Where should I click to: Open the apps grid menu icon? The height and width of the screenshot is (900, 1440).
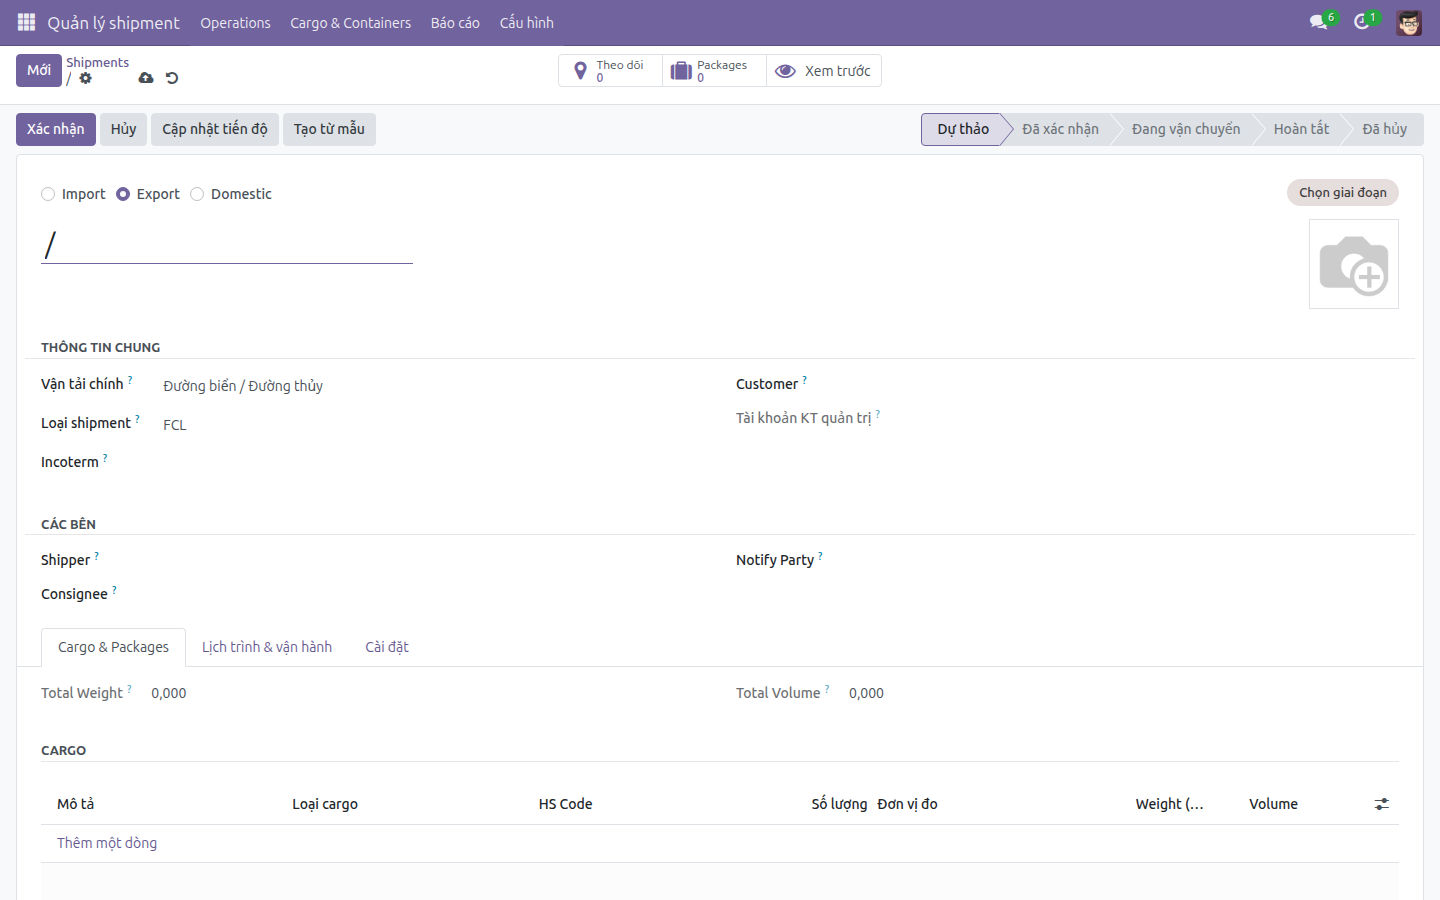click(27, 22)
